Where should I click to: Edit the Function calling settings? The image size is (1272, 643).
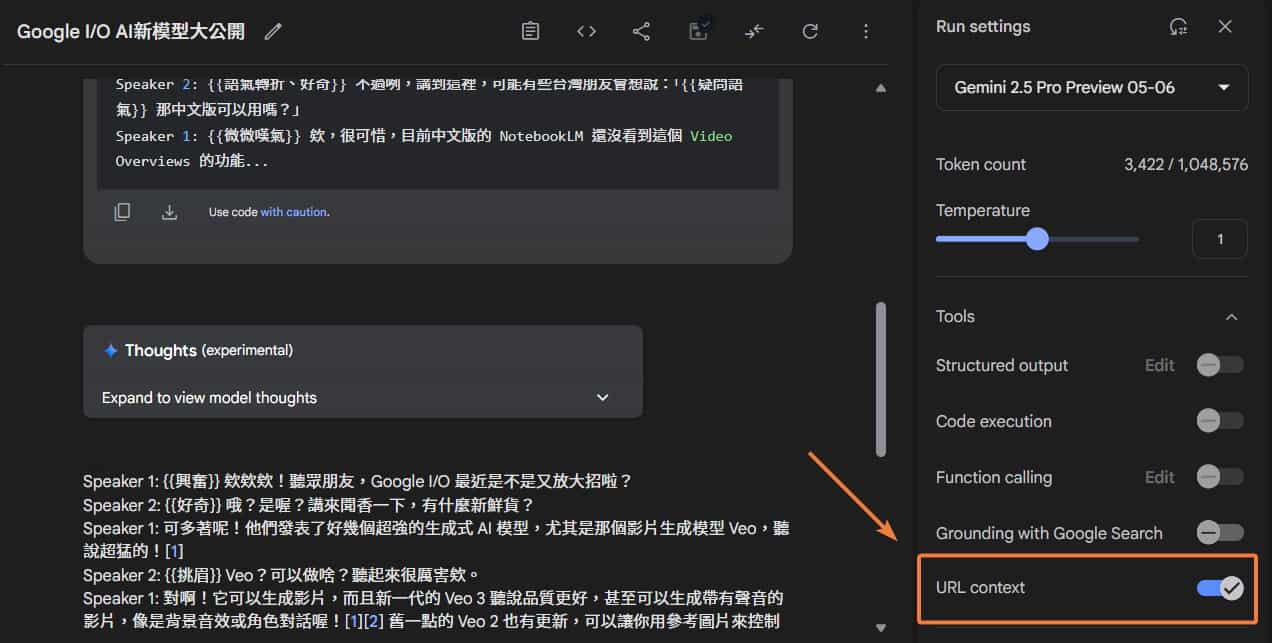coord(1160,477)
